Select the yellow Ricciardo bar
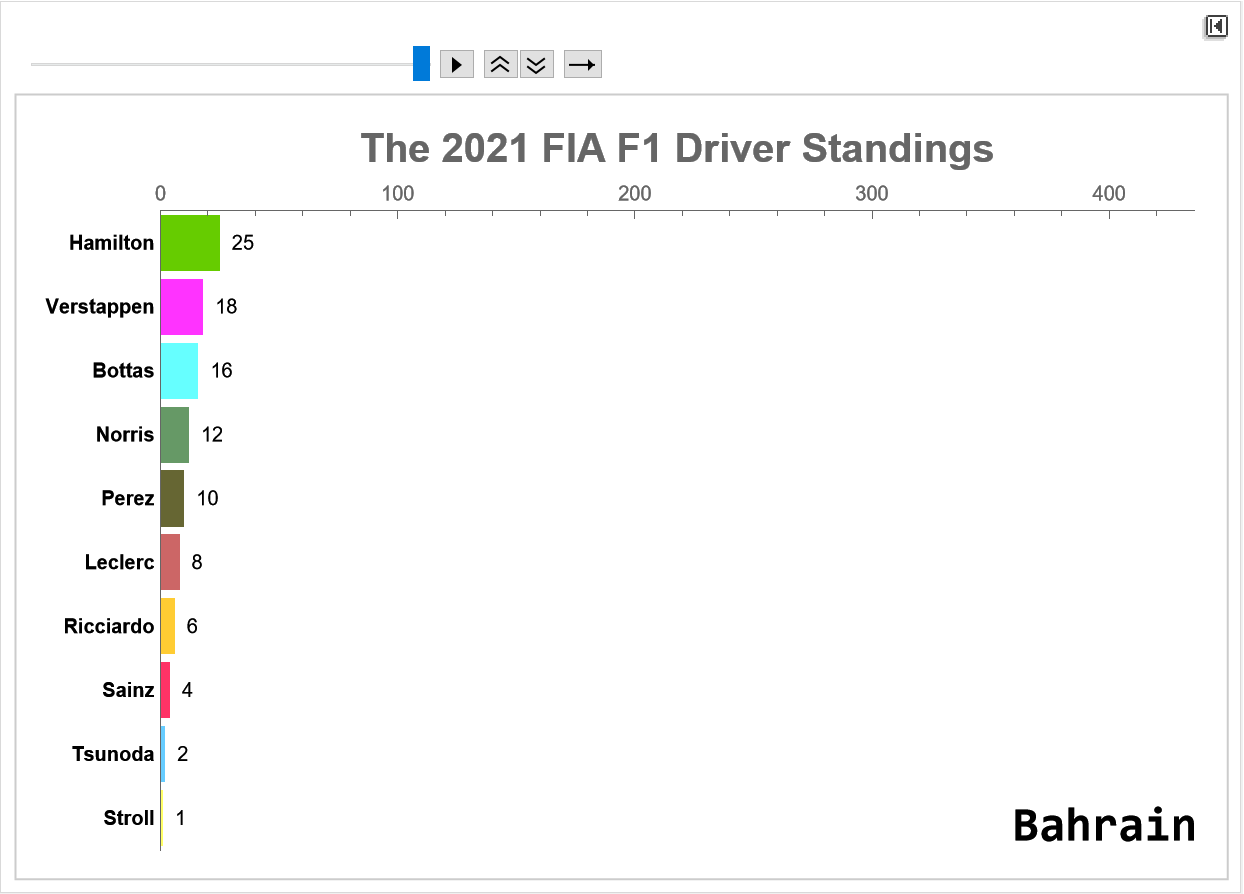Image resolution: width=1244 pixels, height=894 pixels. pos(168,626)
